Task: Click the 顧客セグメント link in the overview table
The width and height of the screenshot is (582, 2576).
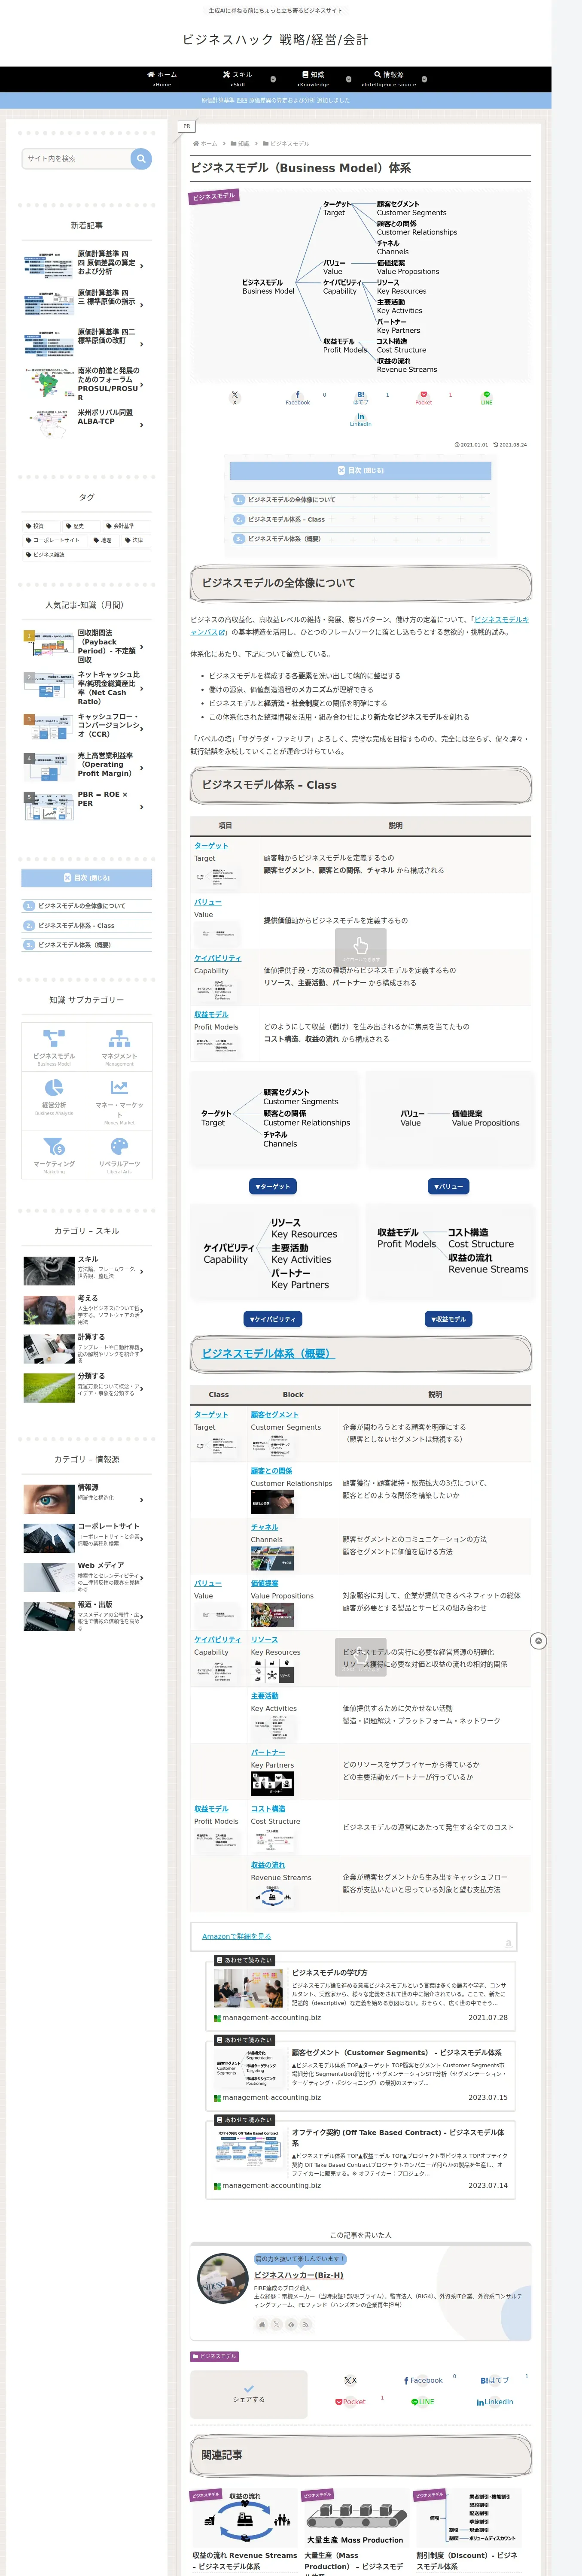Action: point(274,1415)
